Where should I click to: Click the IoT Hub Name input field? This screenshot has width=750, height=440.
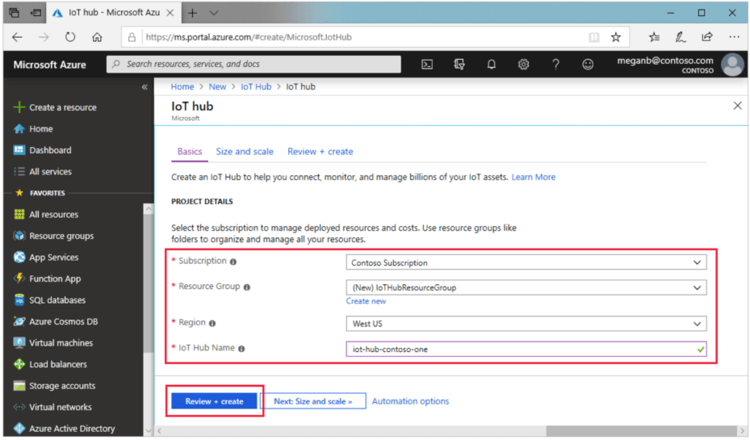click(526, 349)
